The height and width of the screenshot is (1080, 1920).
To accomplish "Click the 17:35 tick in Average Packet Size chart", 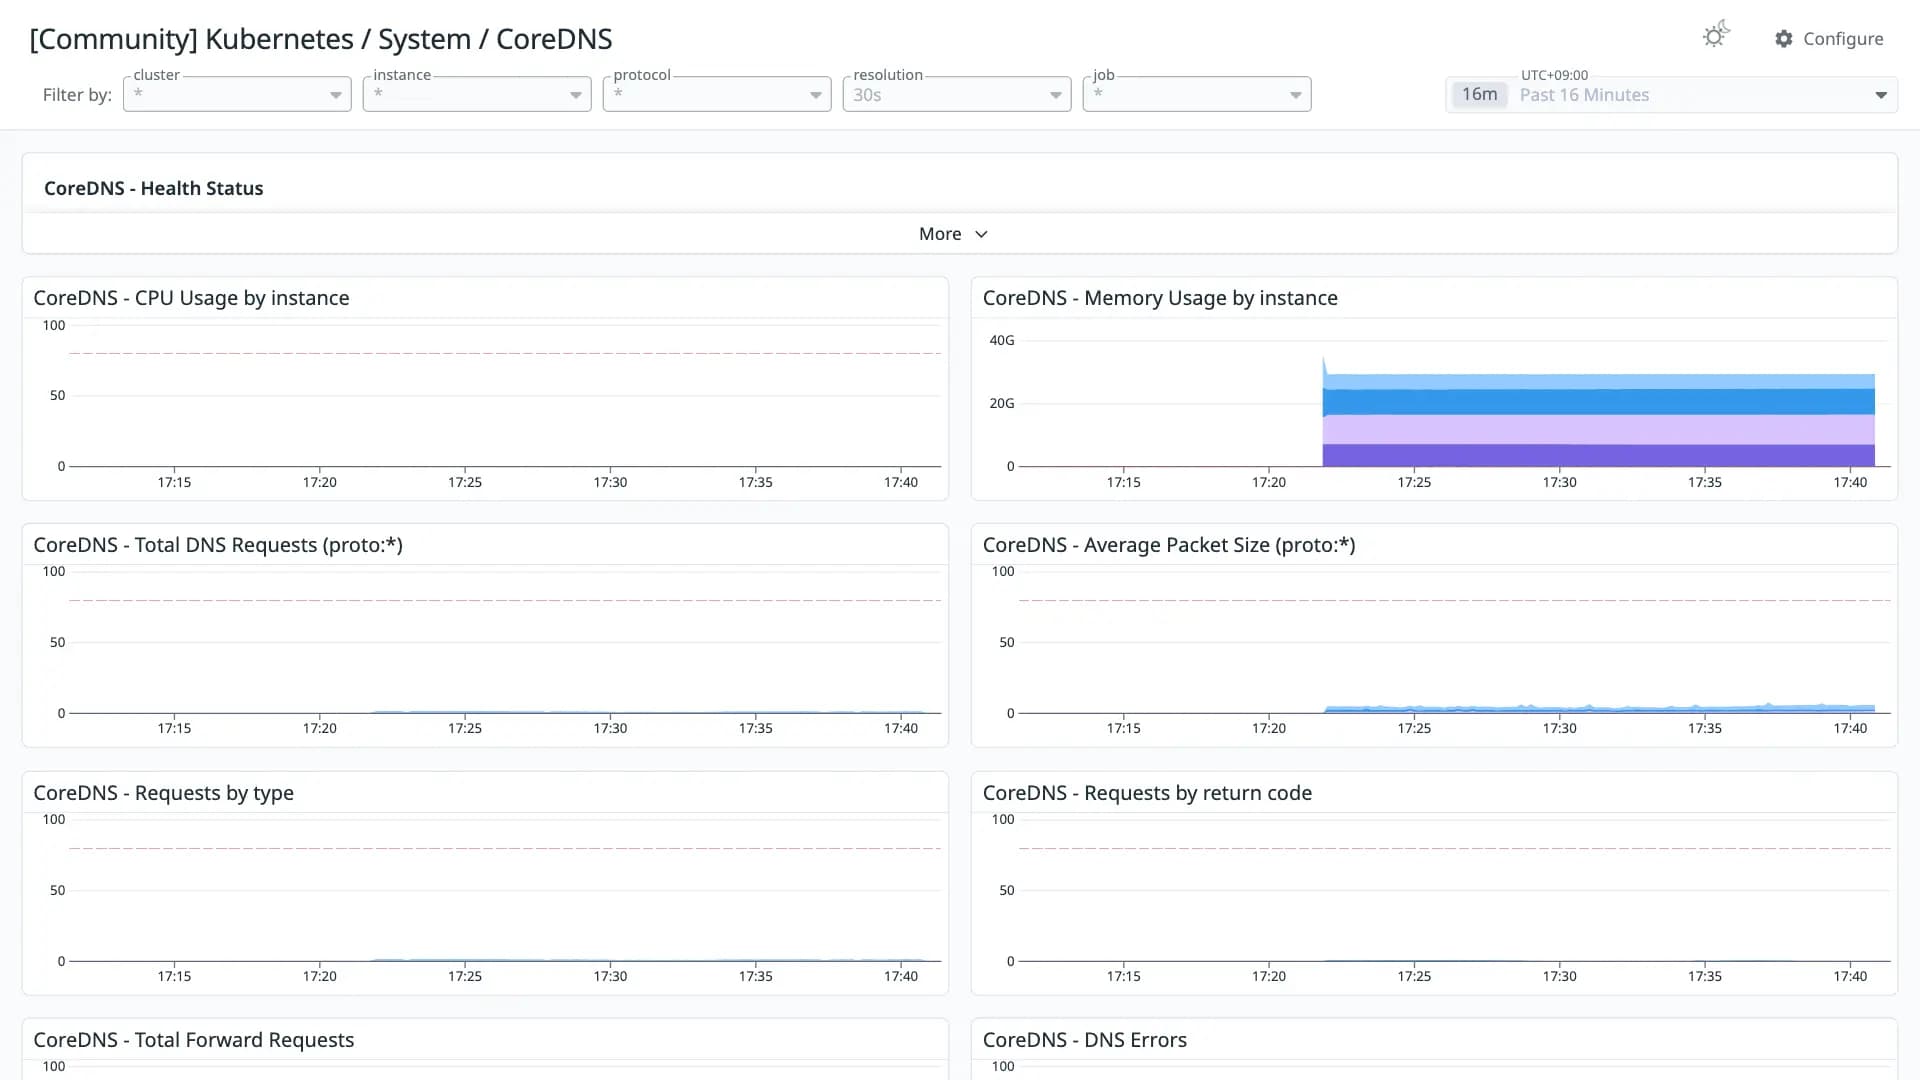I will click(1705, 728).
